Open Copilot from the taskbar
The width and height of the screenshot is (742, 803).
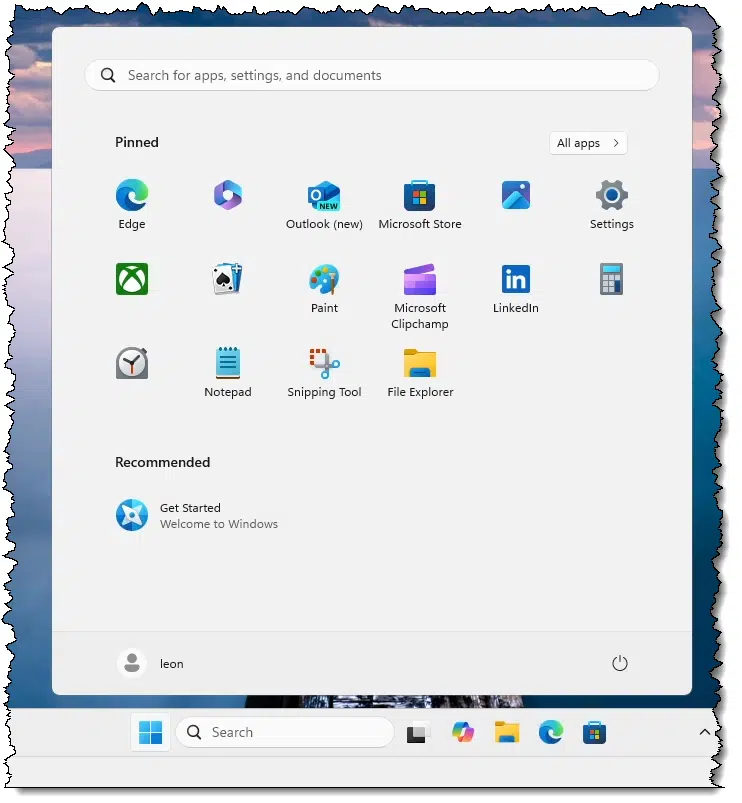coord(462,732)
